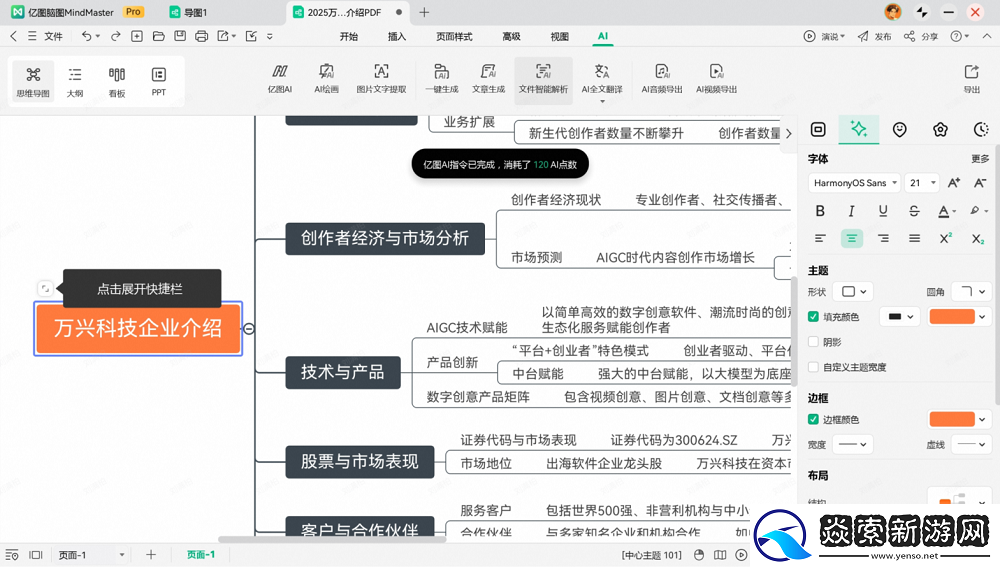This screenshot has height=567, width=1000.
Task: Toggle the 边框颜色 checkbox
Action: pos(813,419)
